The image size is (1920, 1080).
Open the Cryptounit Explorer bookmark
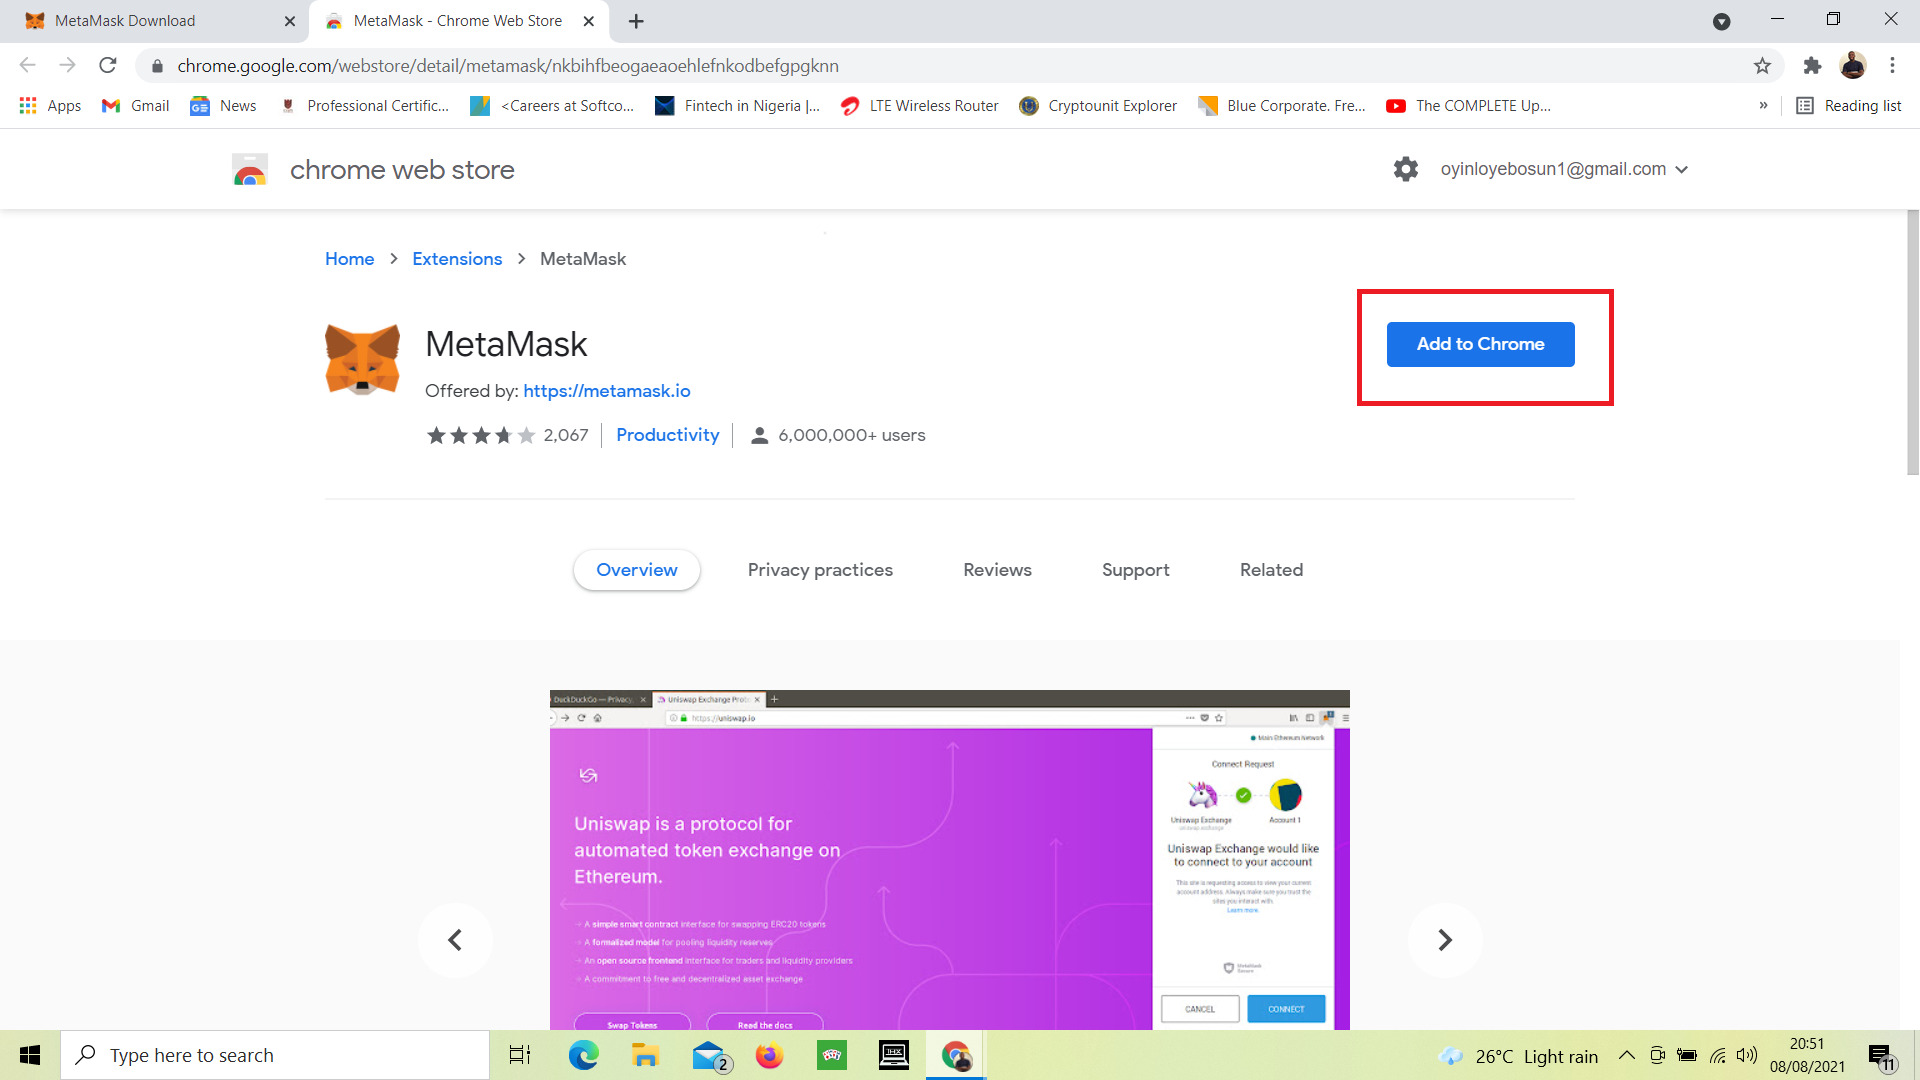click(x=1097, y=106)
